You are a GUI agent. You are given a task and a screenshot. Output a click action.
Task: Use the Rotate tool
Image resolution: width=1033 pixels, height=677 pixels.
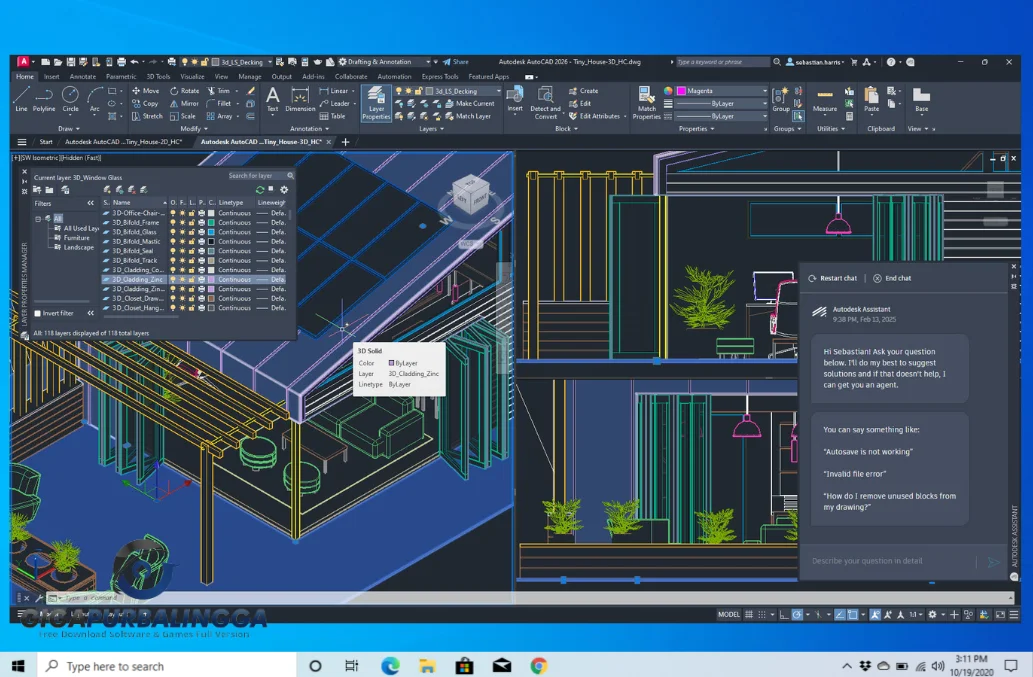(184, 91)
